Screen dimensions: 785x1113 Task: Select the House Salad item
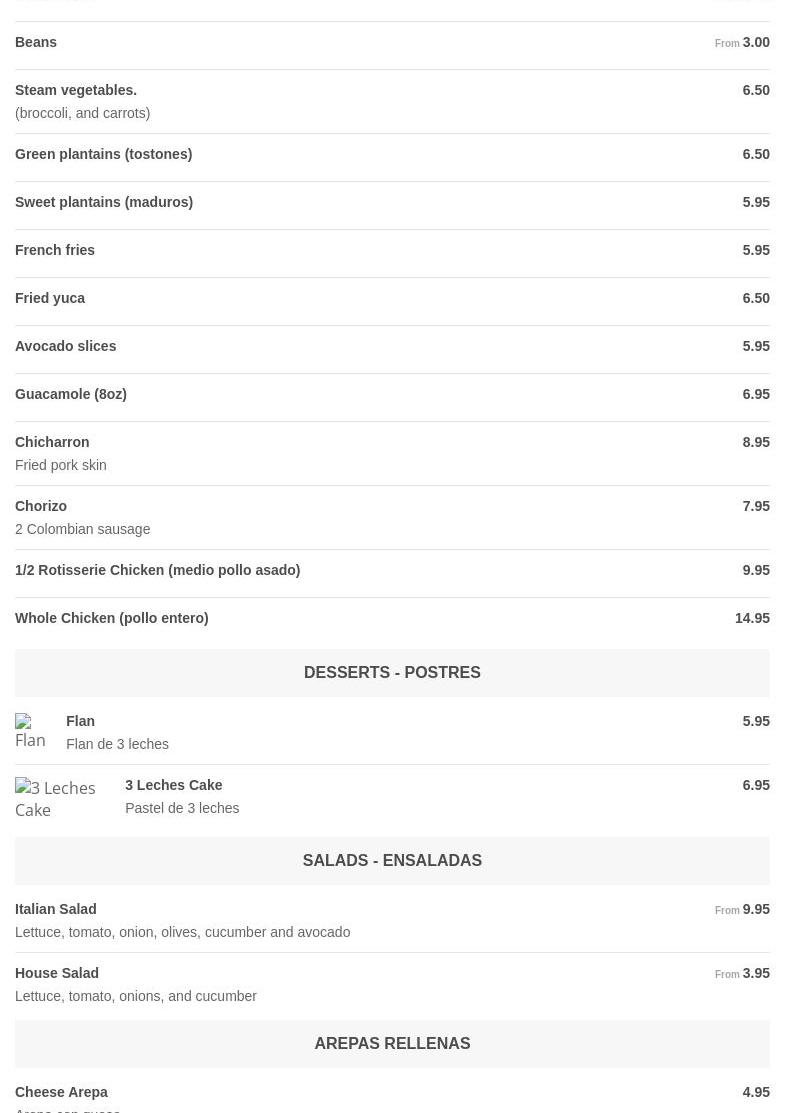pyautogui.click(x=57, y=974)
